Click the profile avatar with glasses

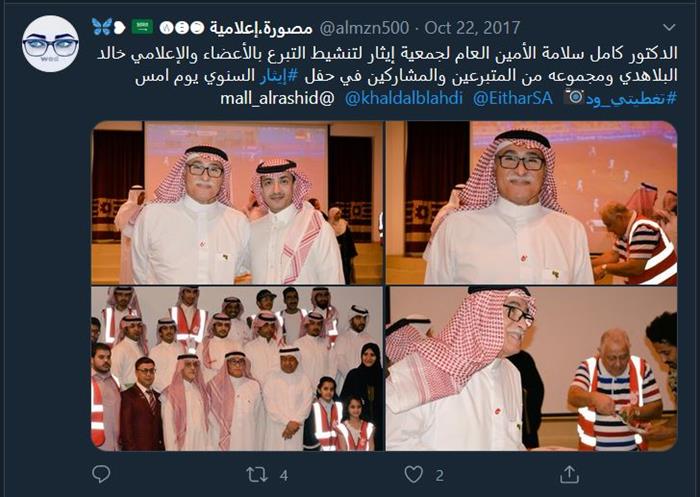click(50, 44)
